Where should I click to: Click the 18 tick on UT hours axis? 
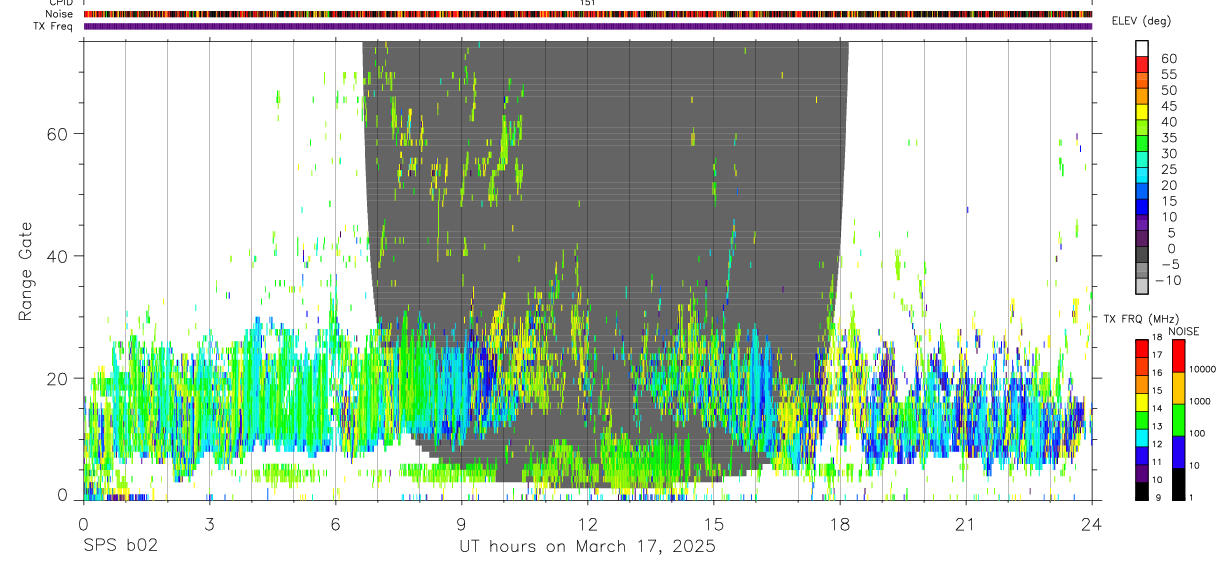point(839,524)
